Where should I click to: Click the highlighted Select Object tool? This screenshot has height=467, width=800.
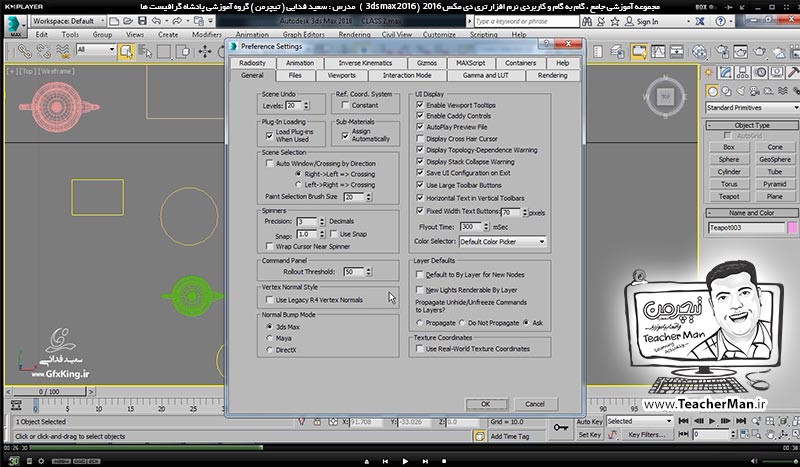coord(126,52)
